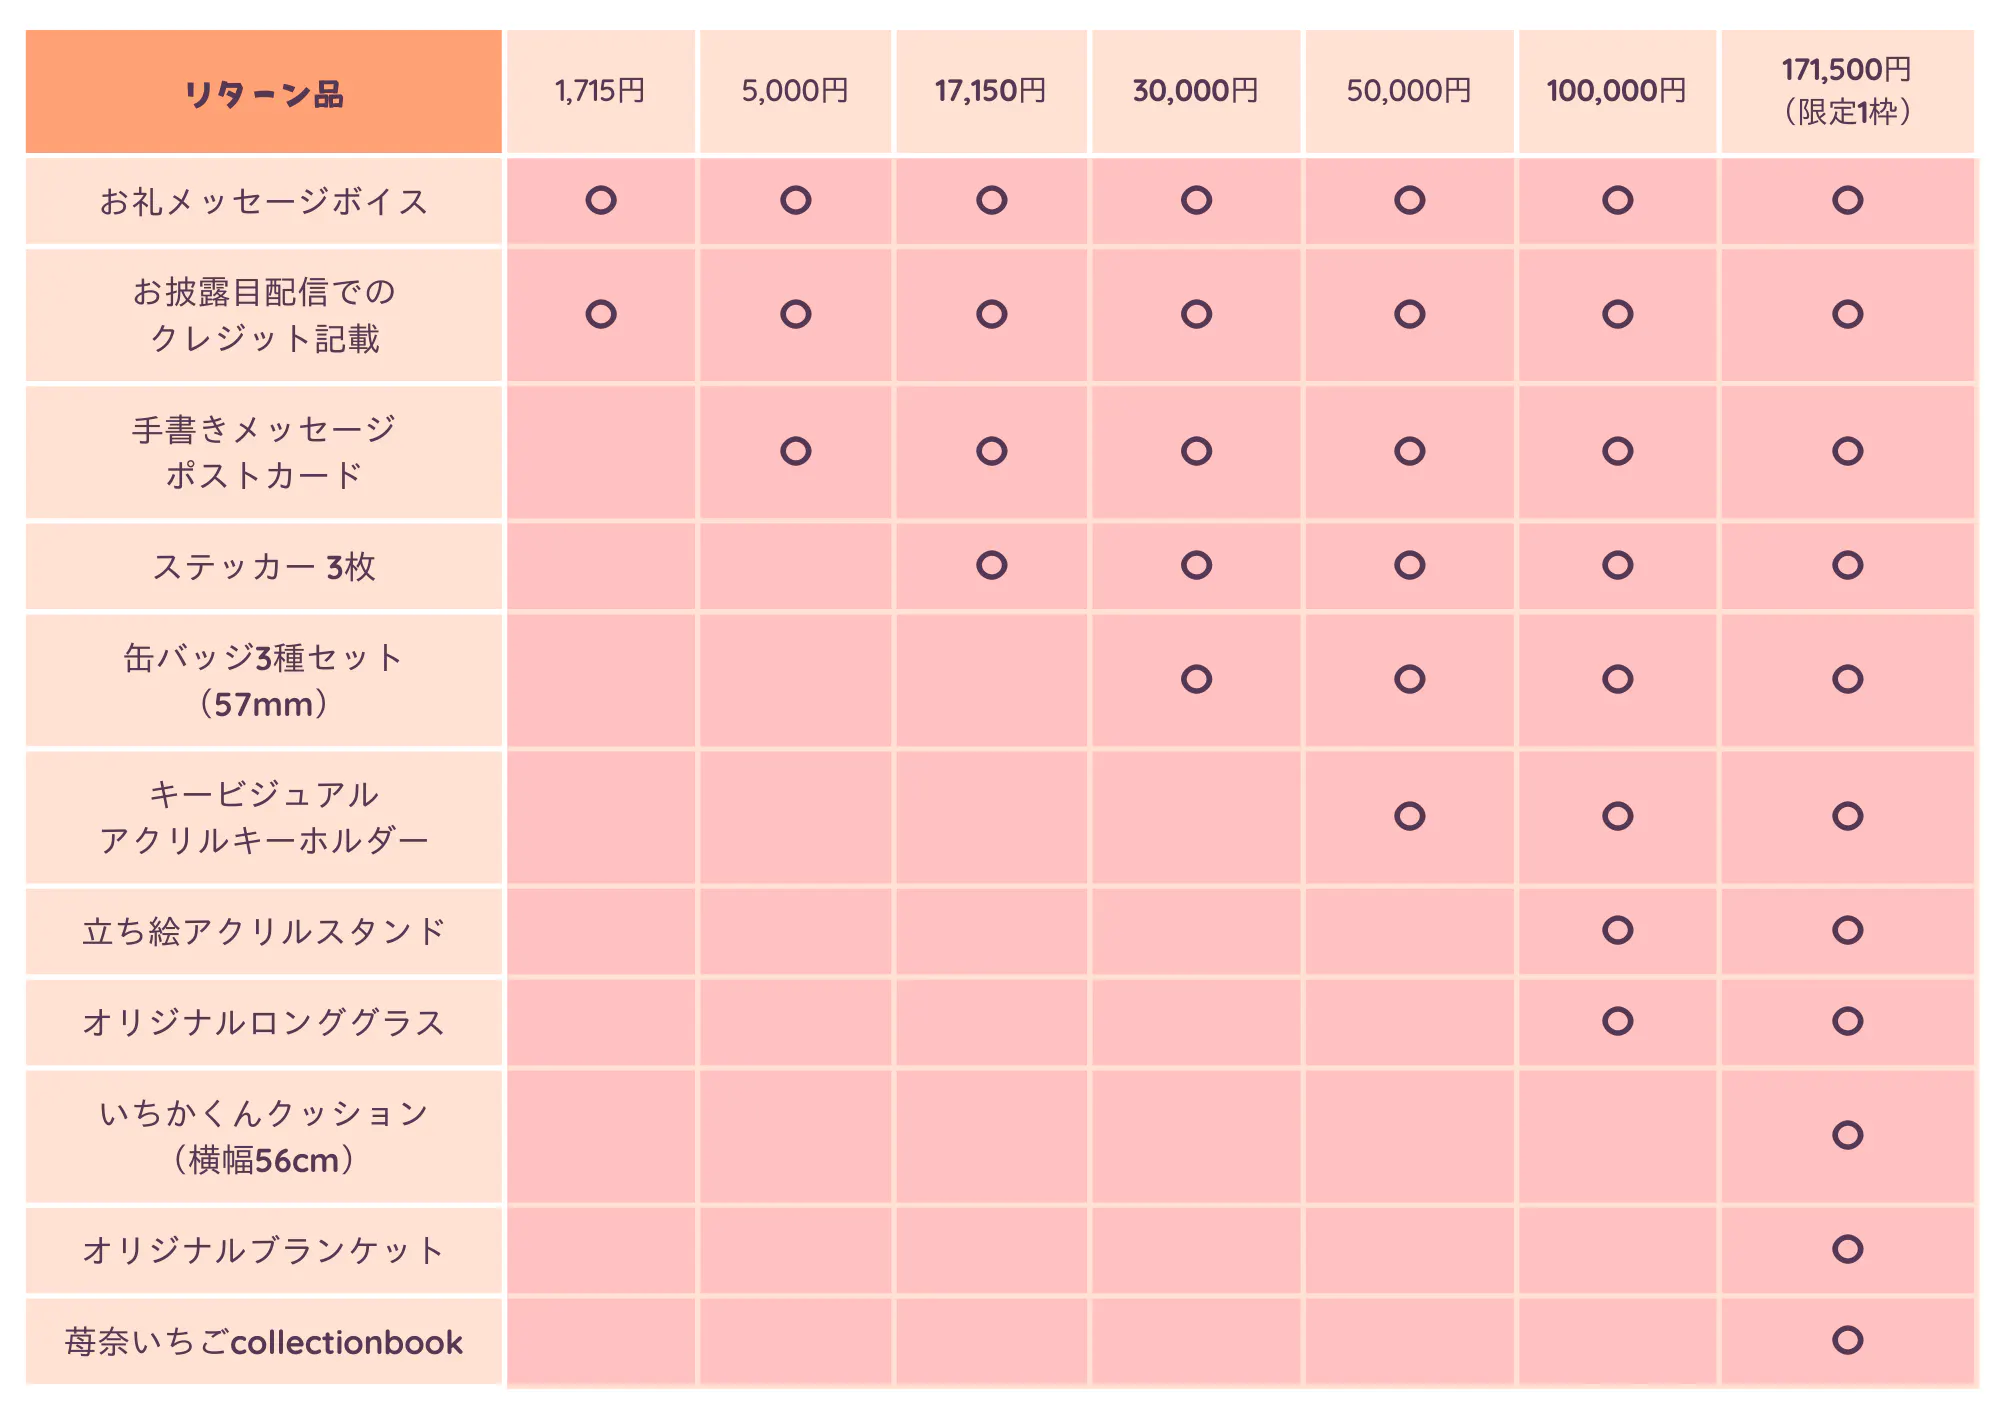Click the アクリルキーホルダー circle under 50,000円

pos(1409,816)
